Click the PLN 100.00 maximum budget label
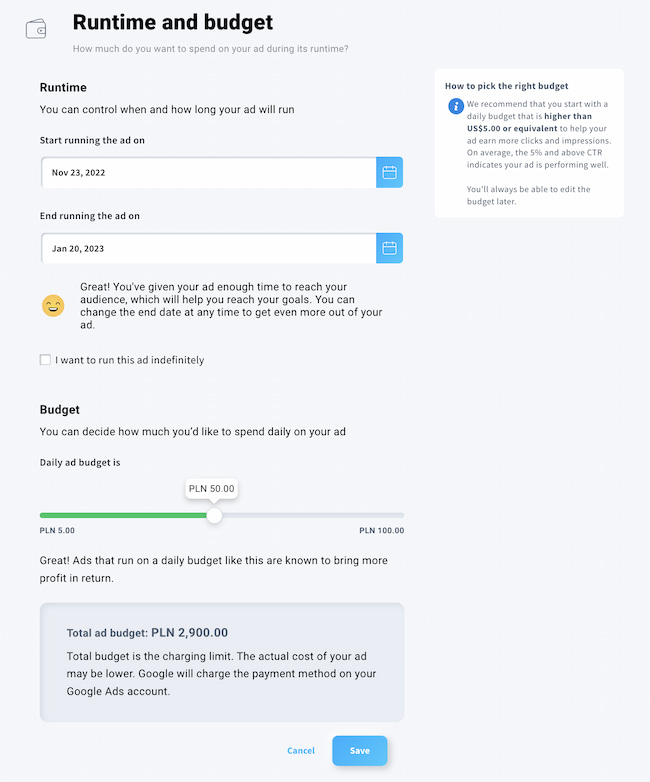The image size is (650, 782). tap(382, 531)
